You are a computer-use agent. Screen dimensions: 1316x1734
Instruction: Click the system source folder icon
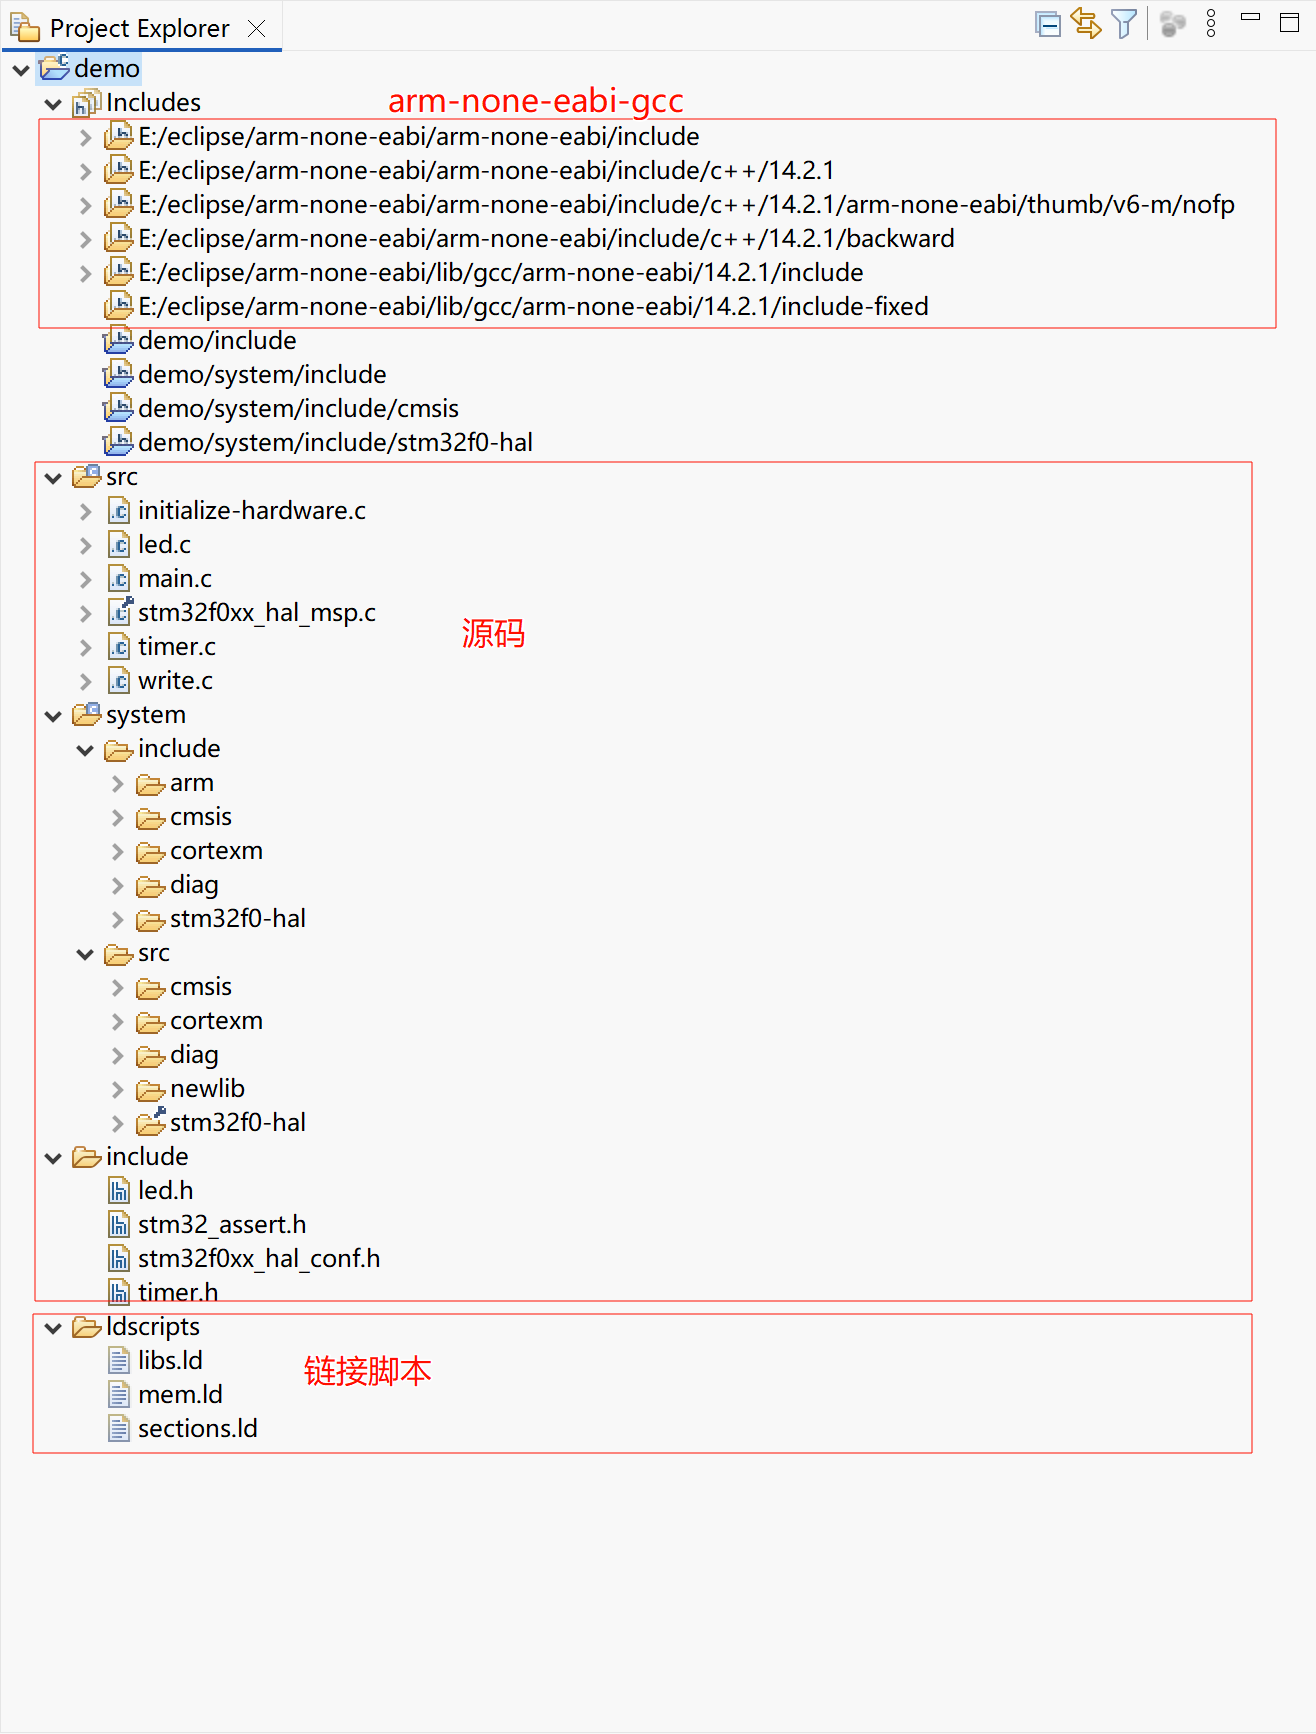[x=87, y=714]
